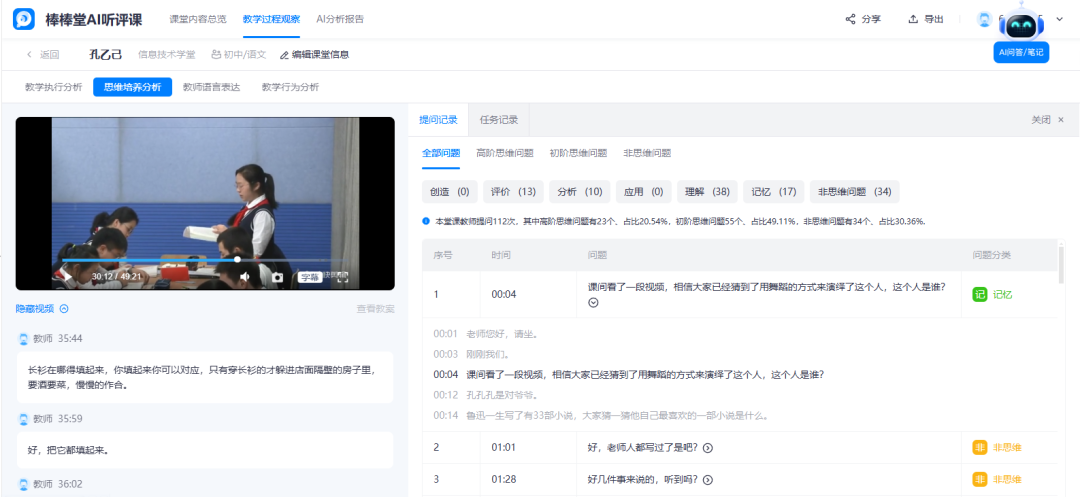1080x497 pixels.
Task: Go back using 返回 arrow
Action: (29, 54)
